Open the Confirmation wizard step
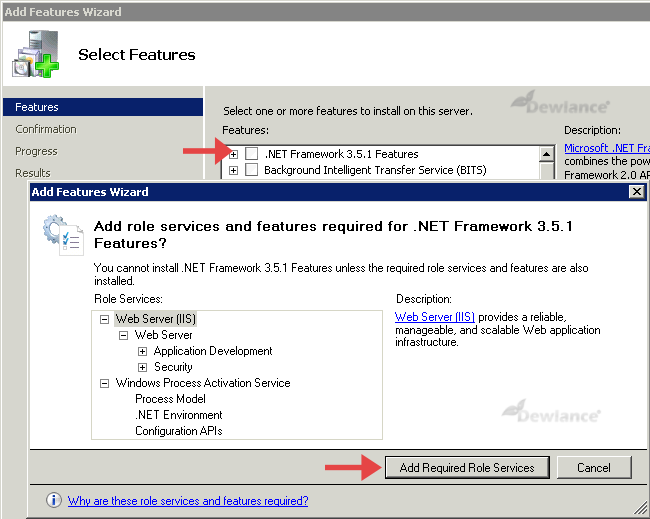 pyautogui.click(x=46, y=129)
